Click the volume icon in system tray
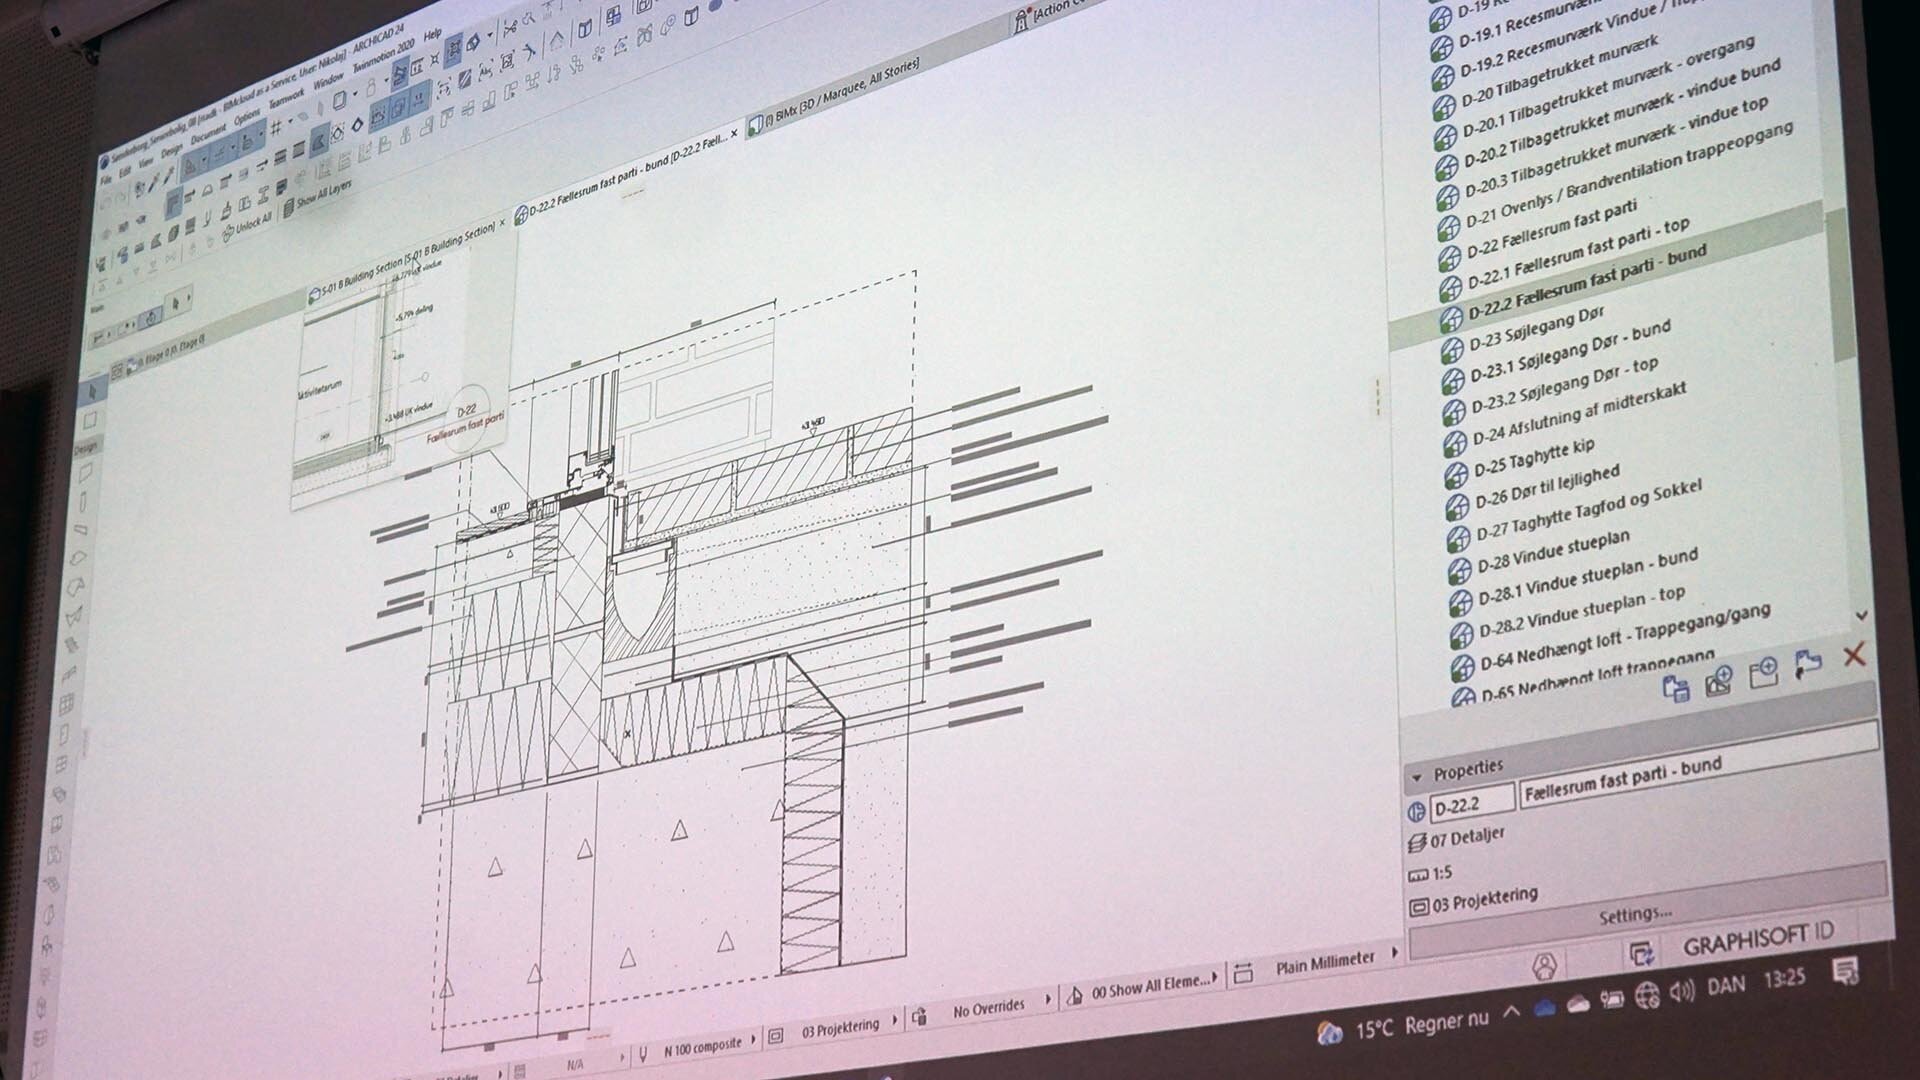Viewport: 1920px width, 1080px height. coord(1683,990)
